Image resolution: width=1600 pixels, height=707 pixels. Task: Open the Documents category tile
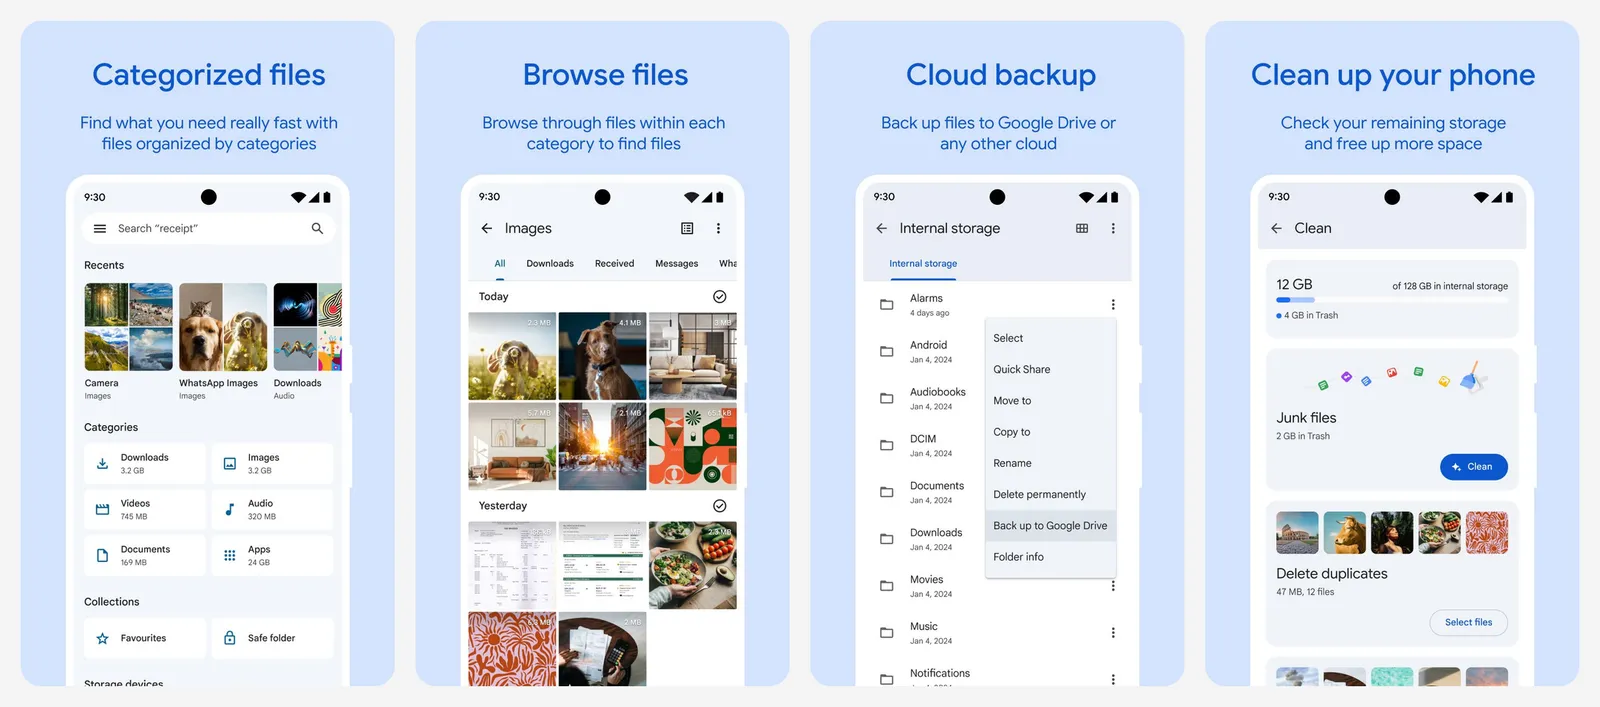click(x=145, y=555)
